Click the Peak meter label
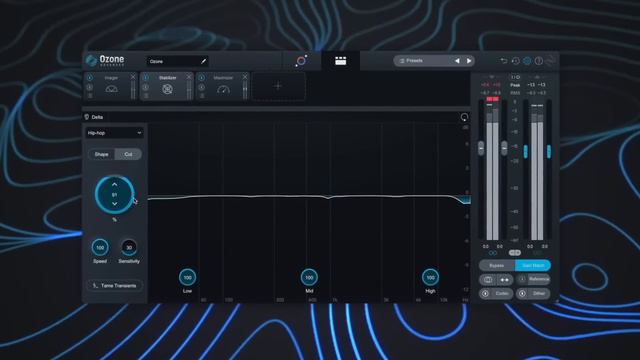Viewport: 640px width, 360px height. 516,85
